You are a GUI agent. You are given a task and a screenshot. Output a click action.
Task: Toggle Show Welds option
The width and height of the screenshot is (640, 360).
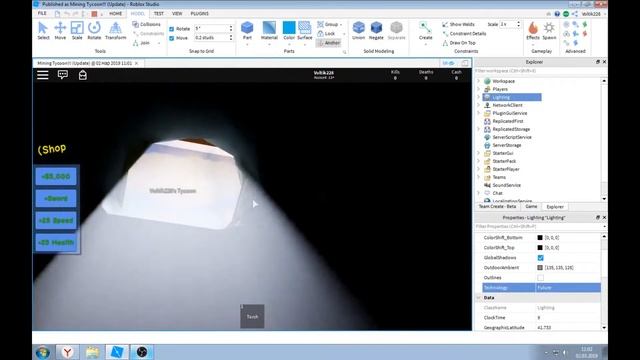pos(458,24)
